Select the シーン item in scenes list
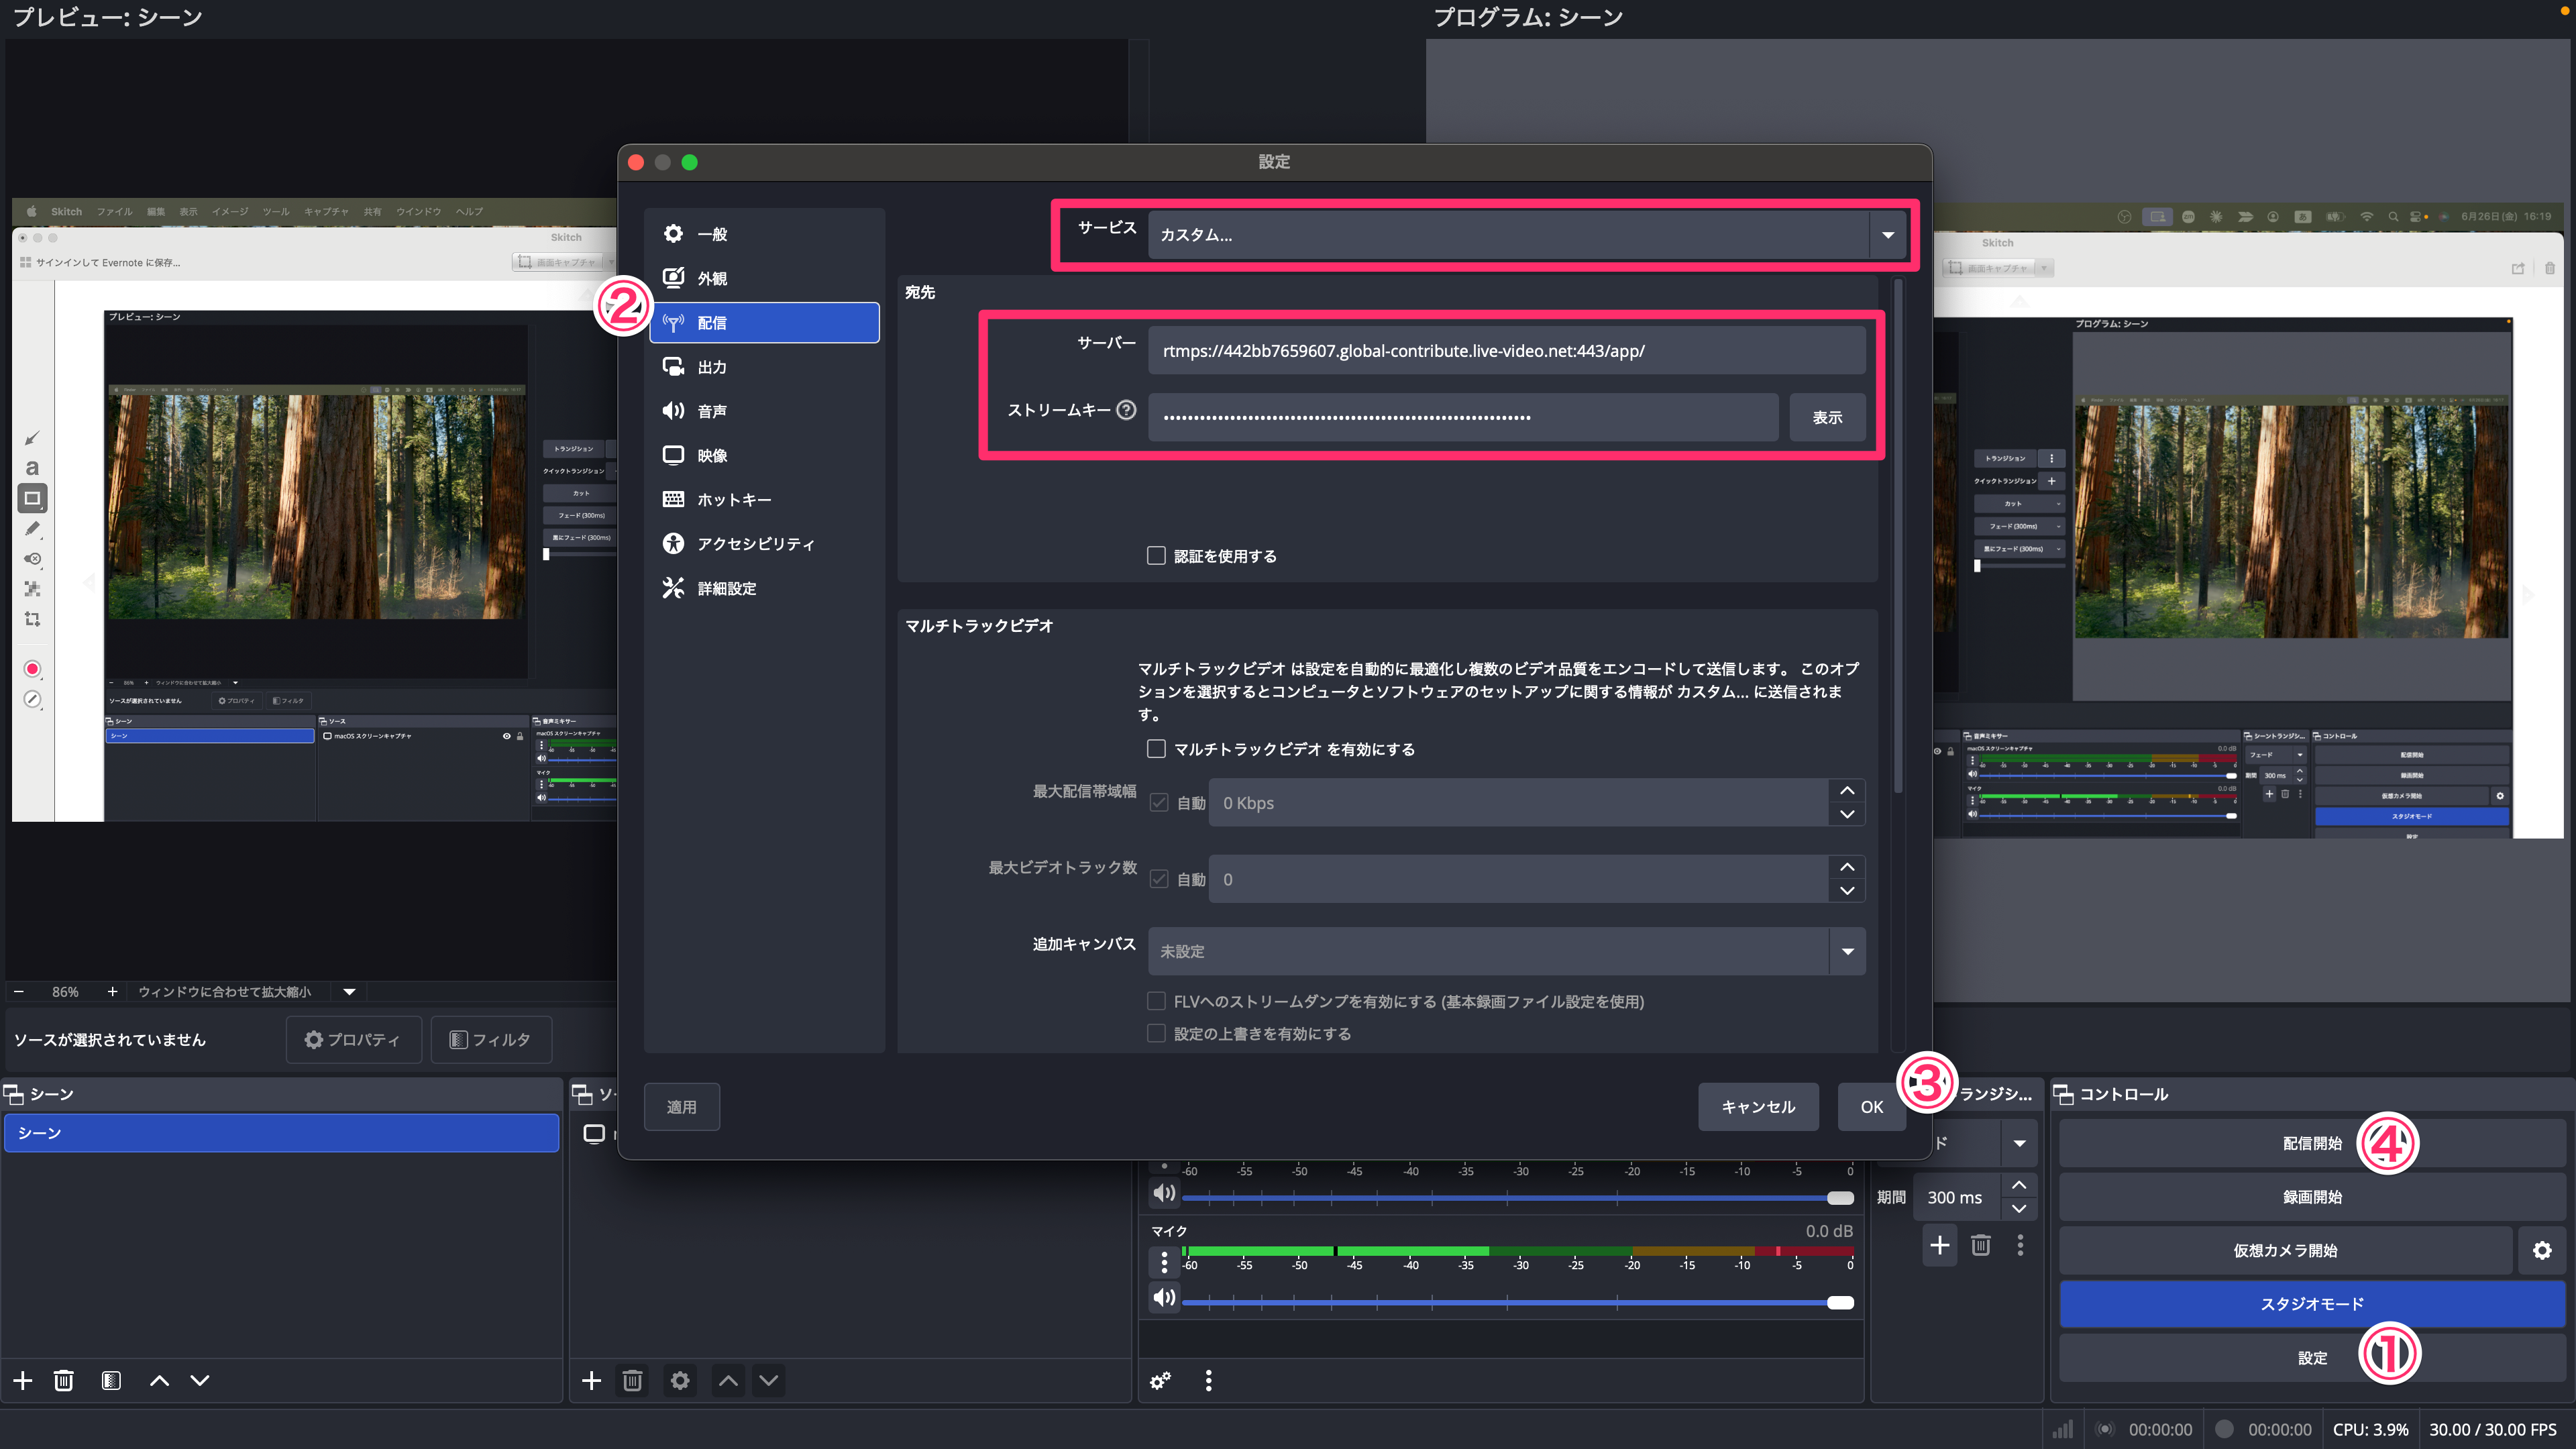The height and width of the screenshot is (1449, 2576). pos(282,1133)
